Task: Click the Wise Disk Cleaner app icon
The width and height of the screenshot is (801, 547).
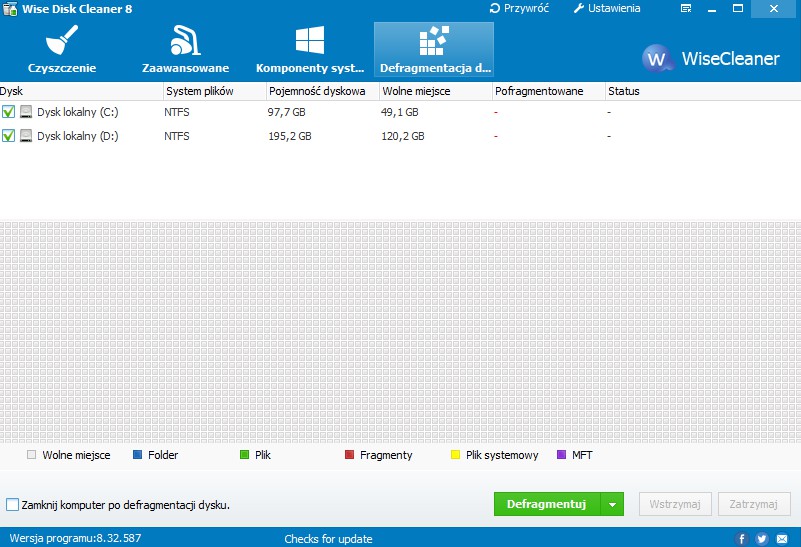Action: coord(10,9)
